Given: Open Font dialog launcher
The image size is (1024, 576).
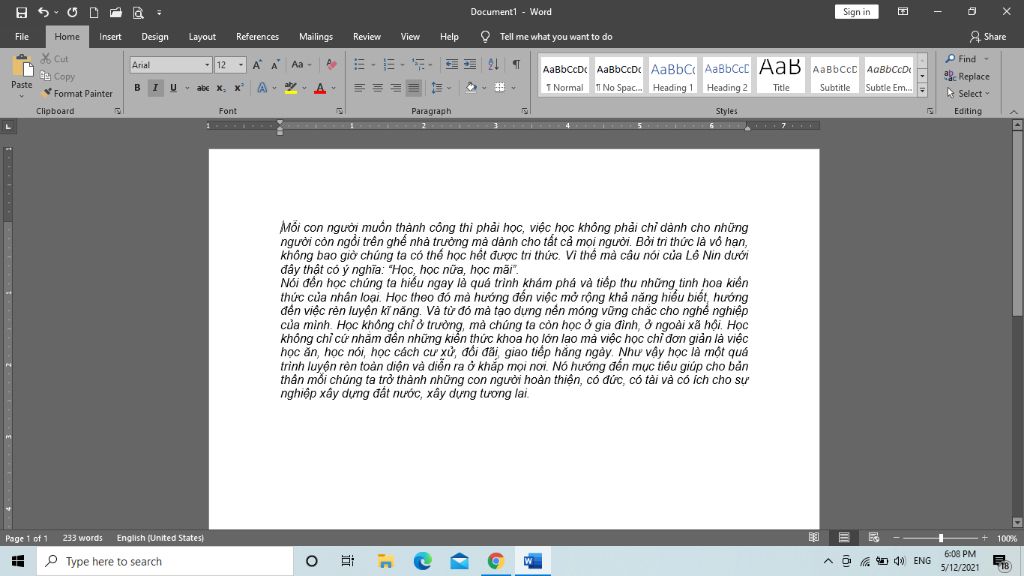Looking at the screenshot, I should 340,111.
